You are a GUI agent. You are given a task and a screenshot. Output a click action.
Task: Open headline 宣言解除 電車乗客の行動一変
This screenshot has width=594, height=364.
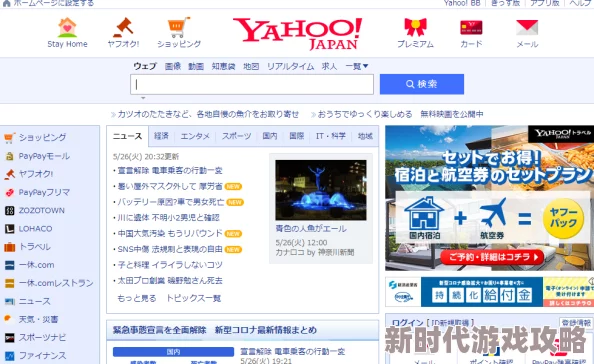(170, 170)
